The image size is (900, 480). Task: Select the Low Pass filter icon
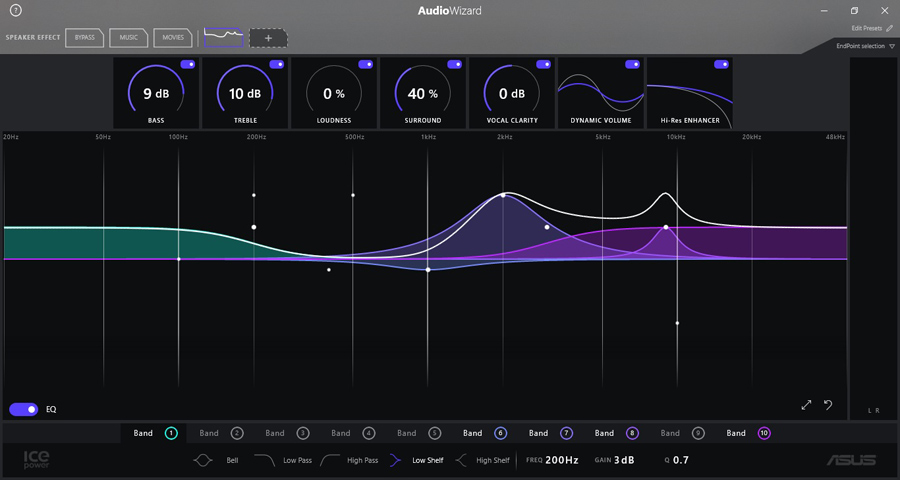coord(265,460)
